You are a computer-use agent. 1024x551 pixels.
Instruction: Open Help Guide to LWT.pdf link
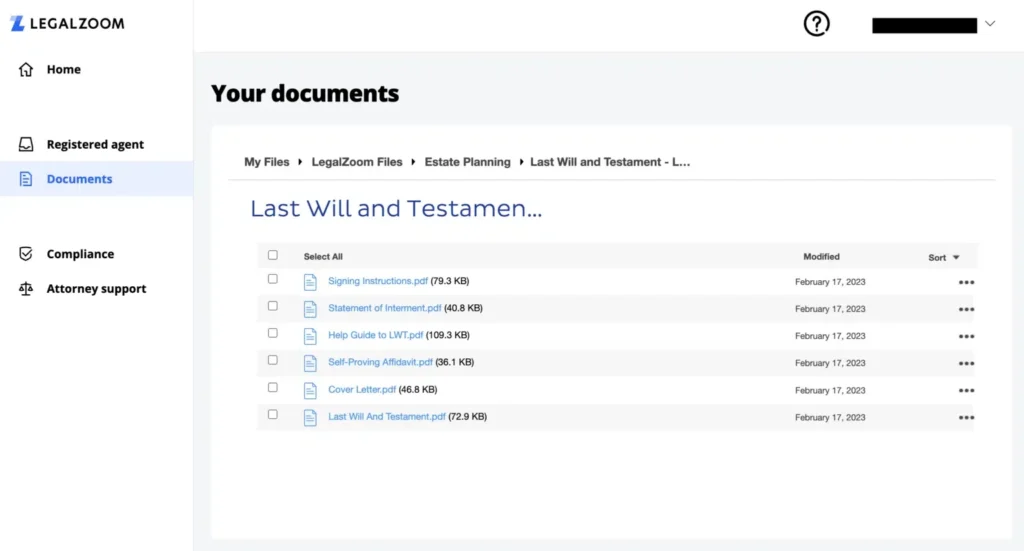(376, 335)
